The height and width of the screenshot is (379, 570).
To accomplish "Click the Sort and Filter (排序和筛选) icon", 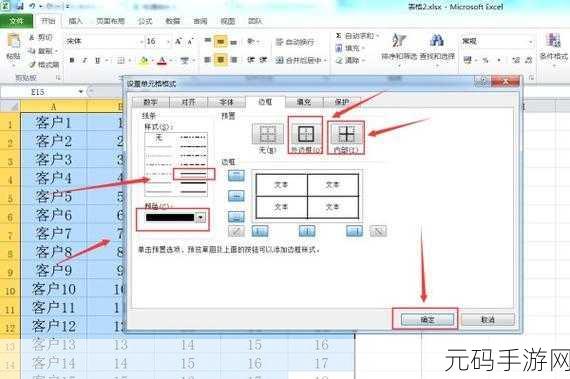I will click(399, 40).
